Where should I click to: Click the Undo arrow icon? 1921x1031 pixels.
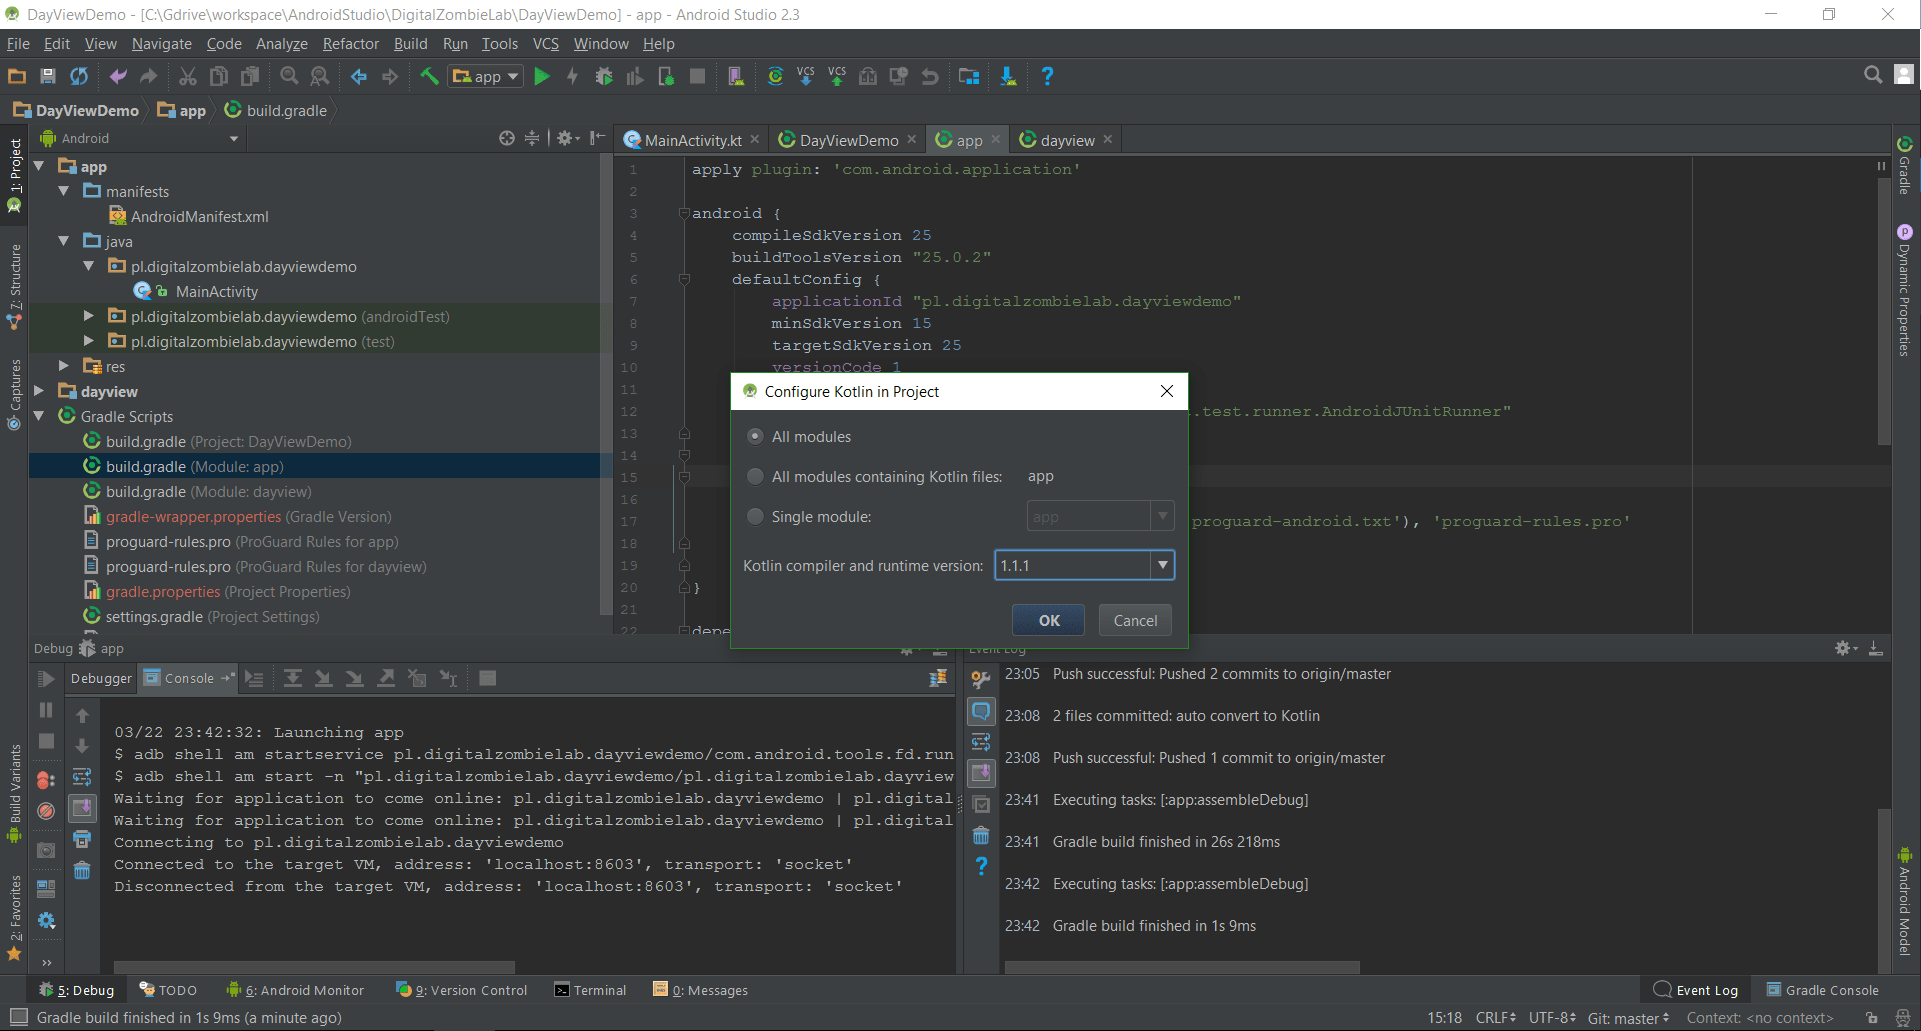[x=118, y=76]
